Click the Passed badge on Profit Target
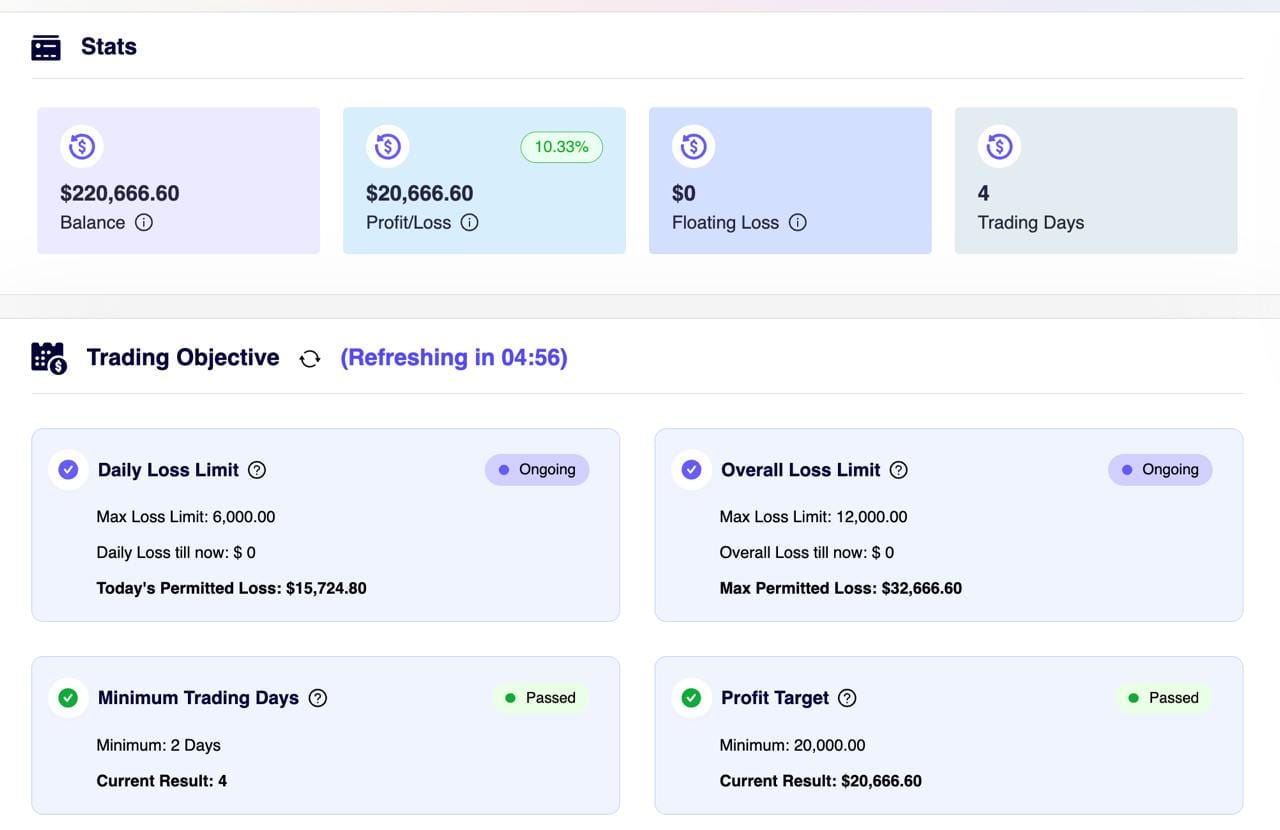This screenshot has height=830, width=1280. coord(1162,698)
